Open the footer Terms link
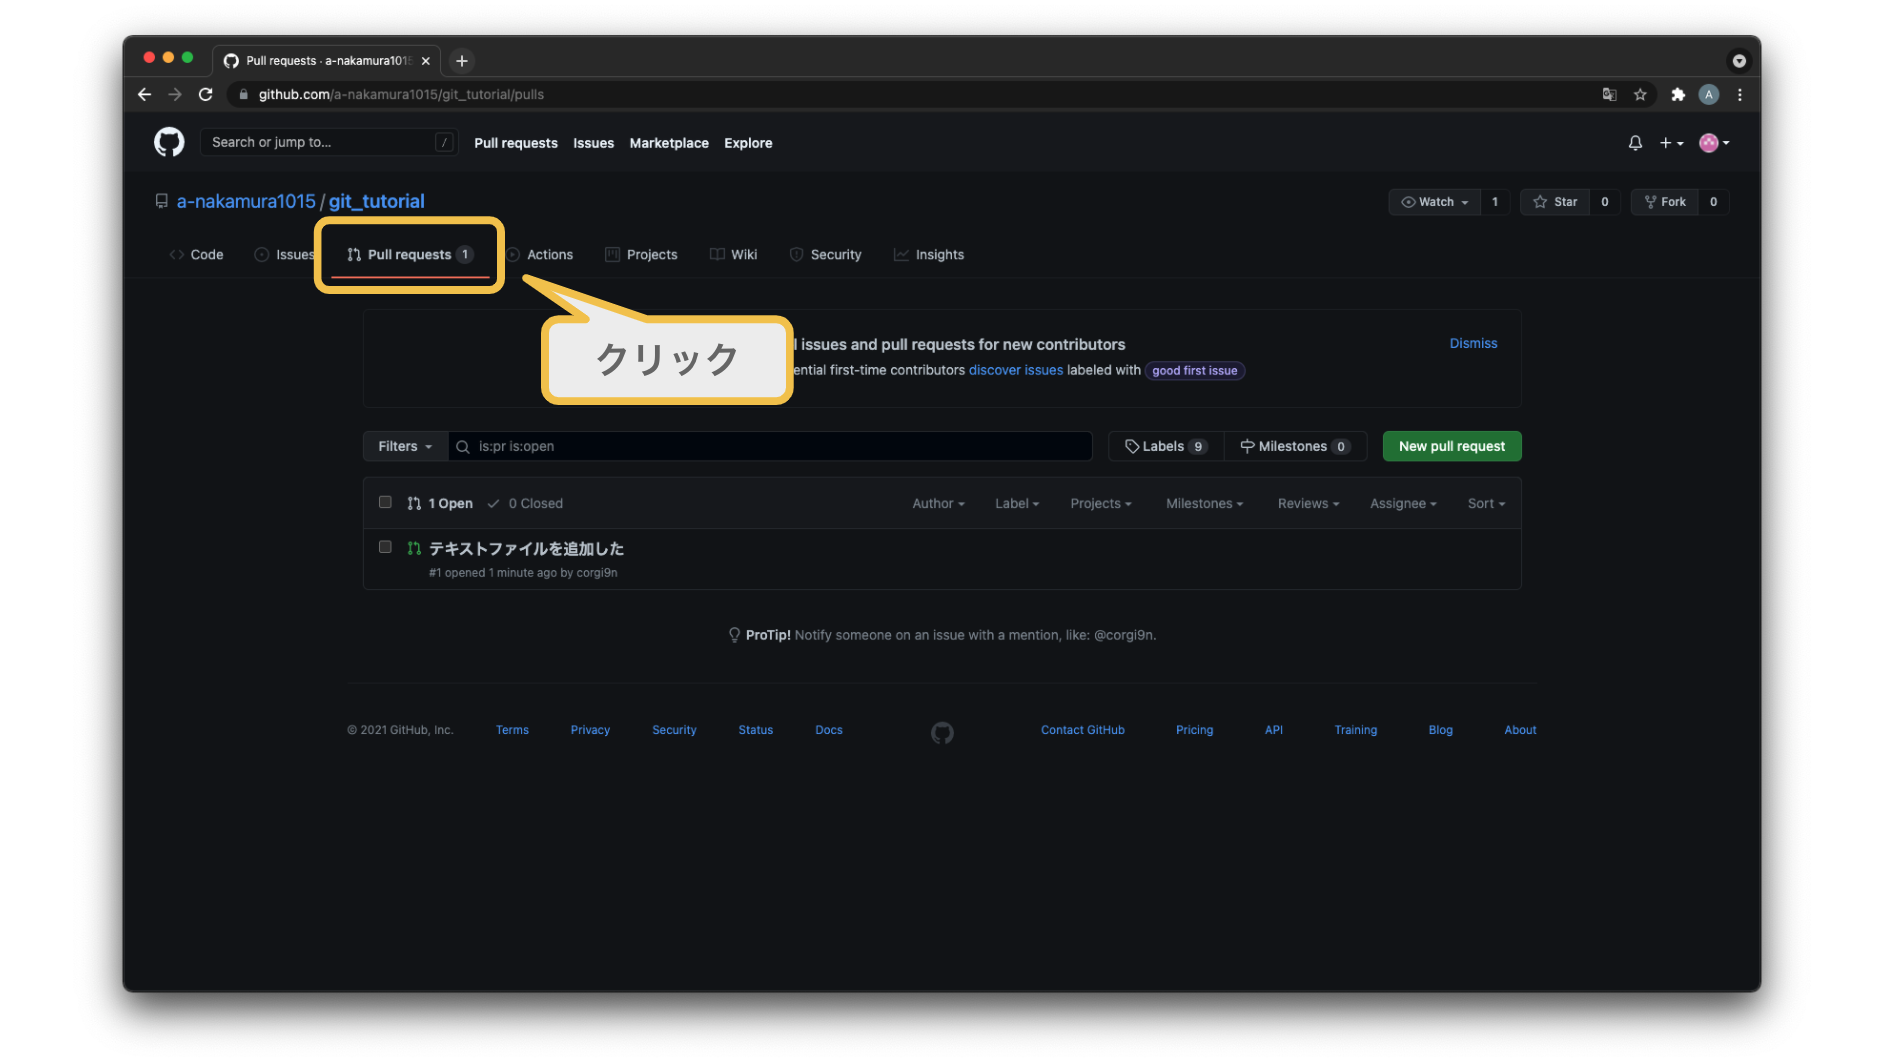The width and height of the screenshot is (1885, 1060). point(512,730)
